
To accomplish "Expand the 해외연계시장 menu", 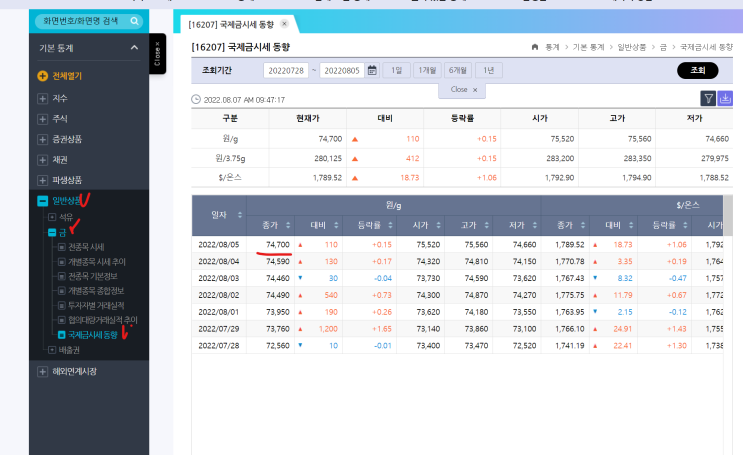I will coord(43,372).
